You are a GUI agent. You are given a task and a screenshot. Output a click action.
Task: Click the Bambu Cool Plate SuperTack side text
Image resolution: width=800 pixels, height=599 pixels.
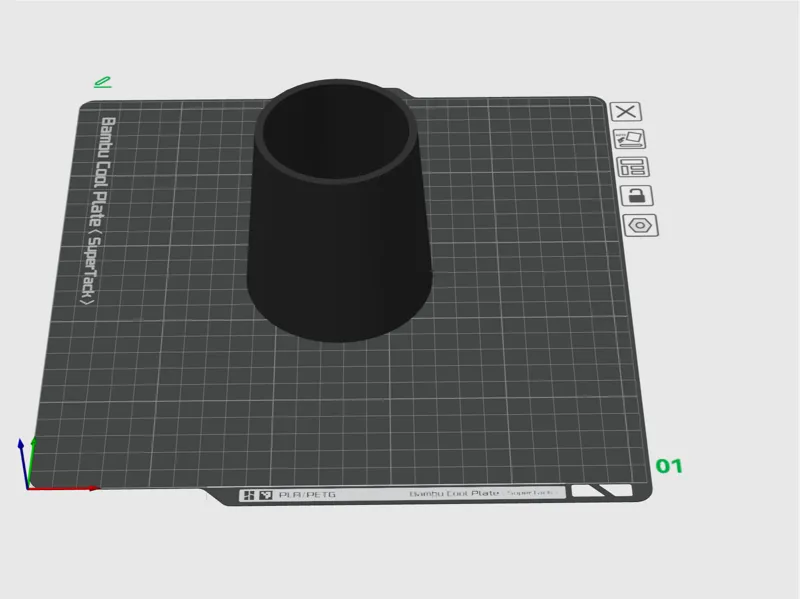pos(98,210)
